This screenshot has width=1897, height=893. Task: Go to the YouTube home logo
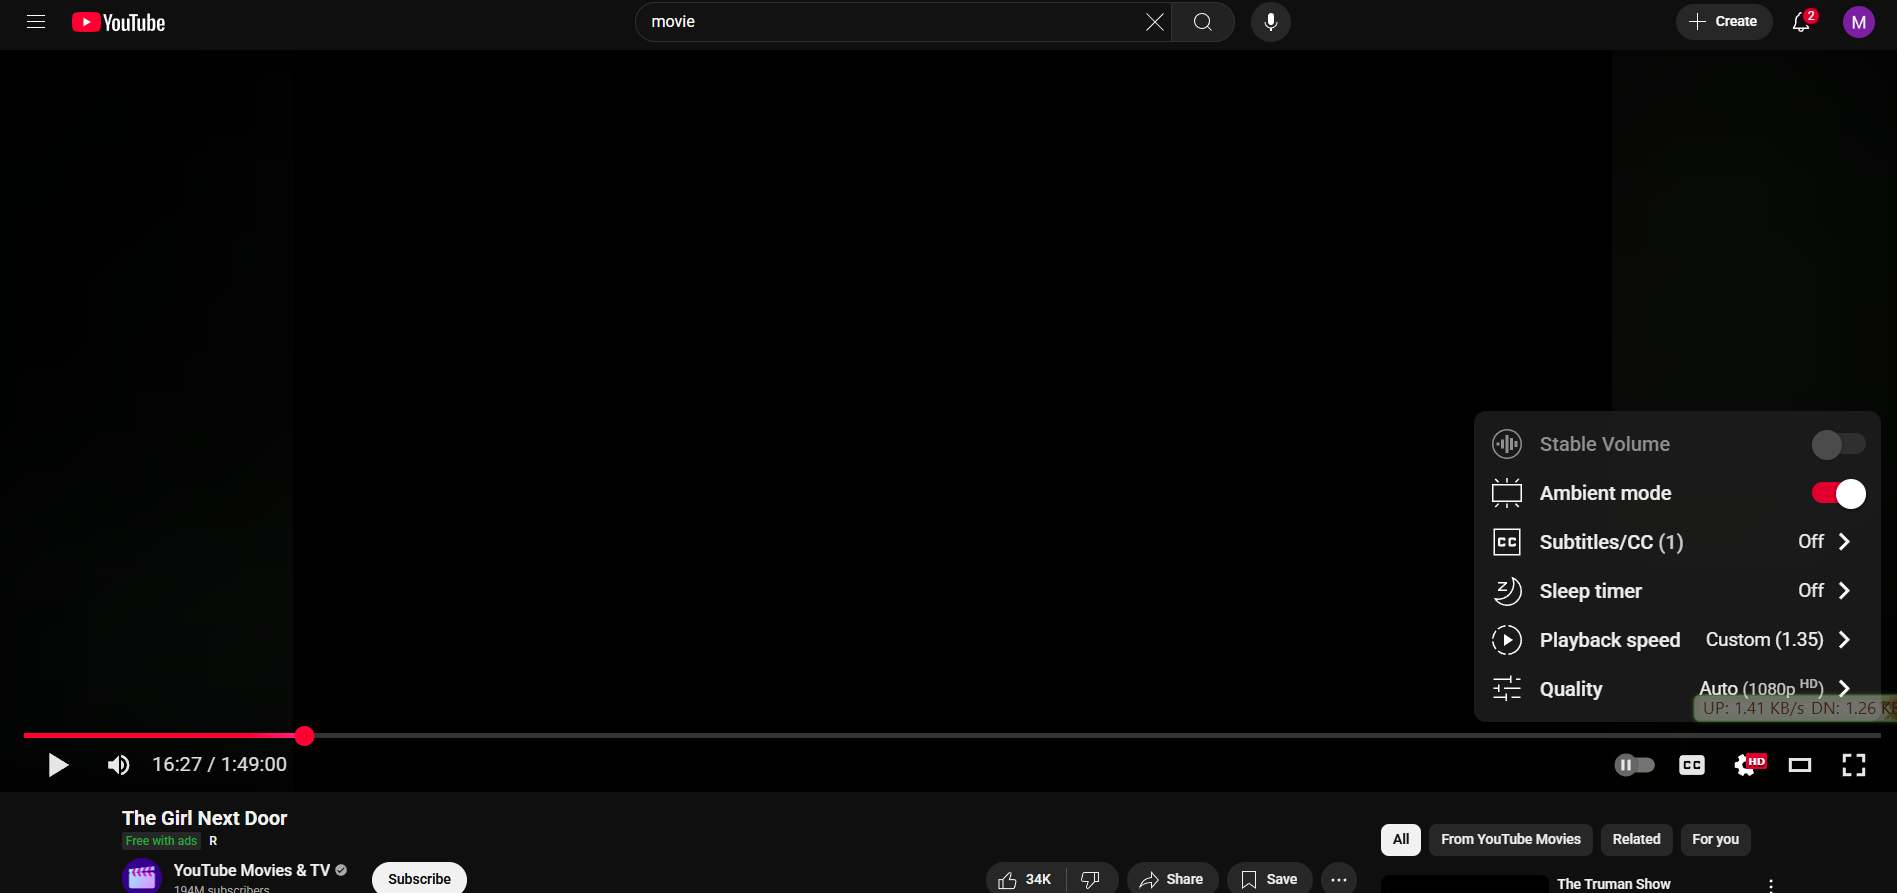pyautogui.click(x=118, y=22)
